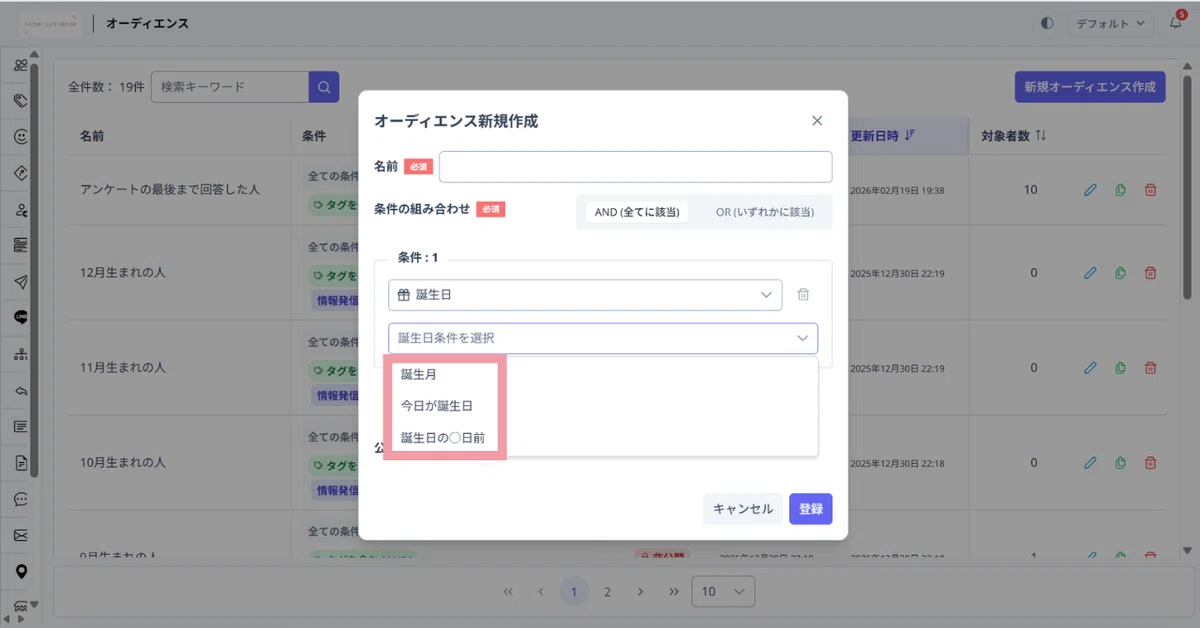
Task: Jump to first page arrow
Action: pyautogui.click(x=508, y=591)
